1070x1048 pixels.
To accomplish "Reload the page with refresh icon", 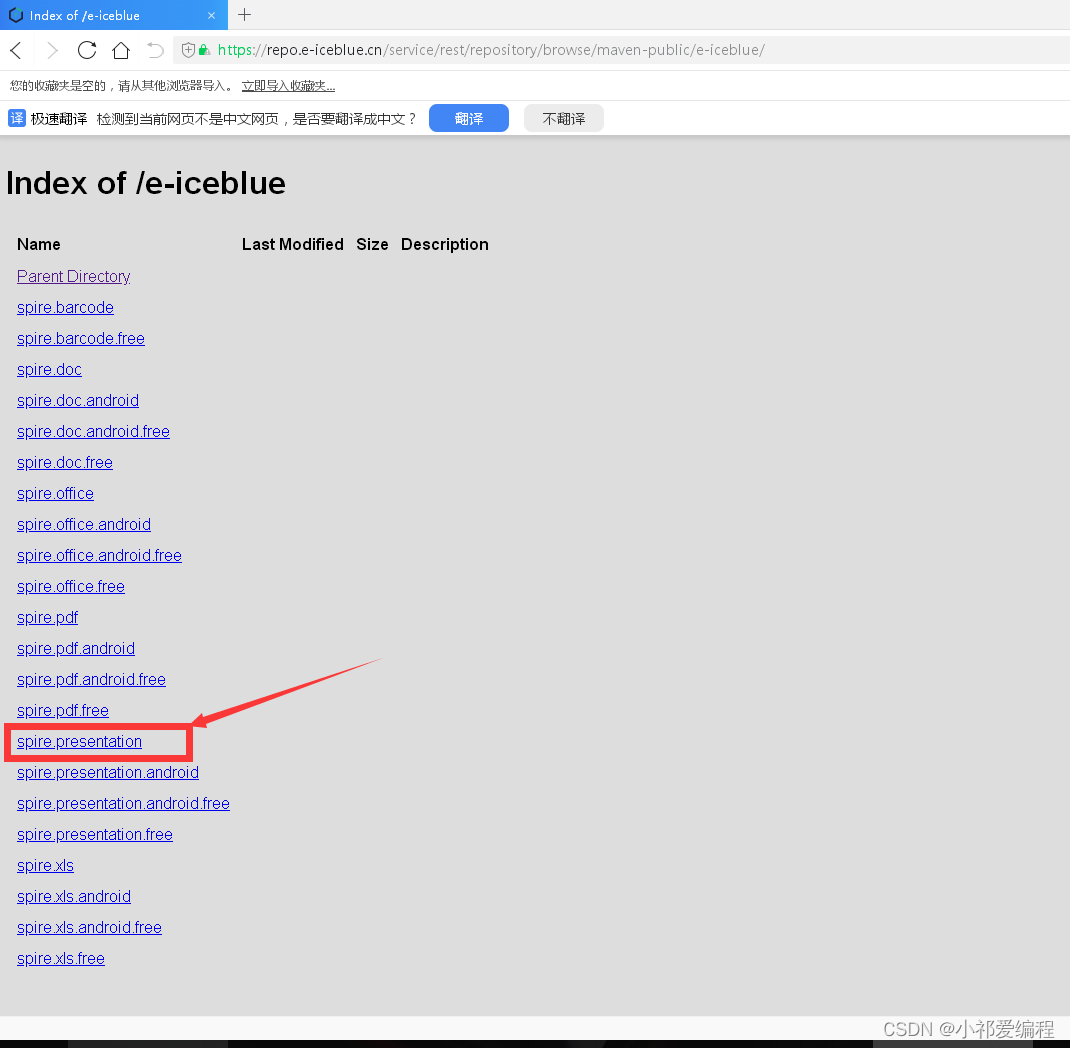I will [x=87, y=50].
